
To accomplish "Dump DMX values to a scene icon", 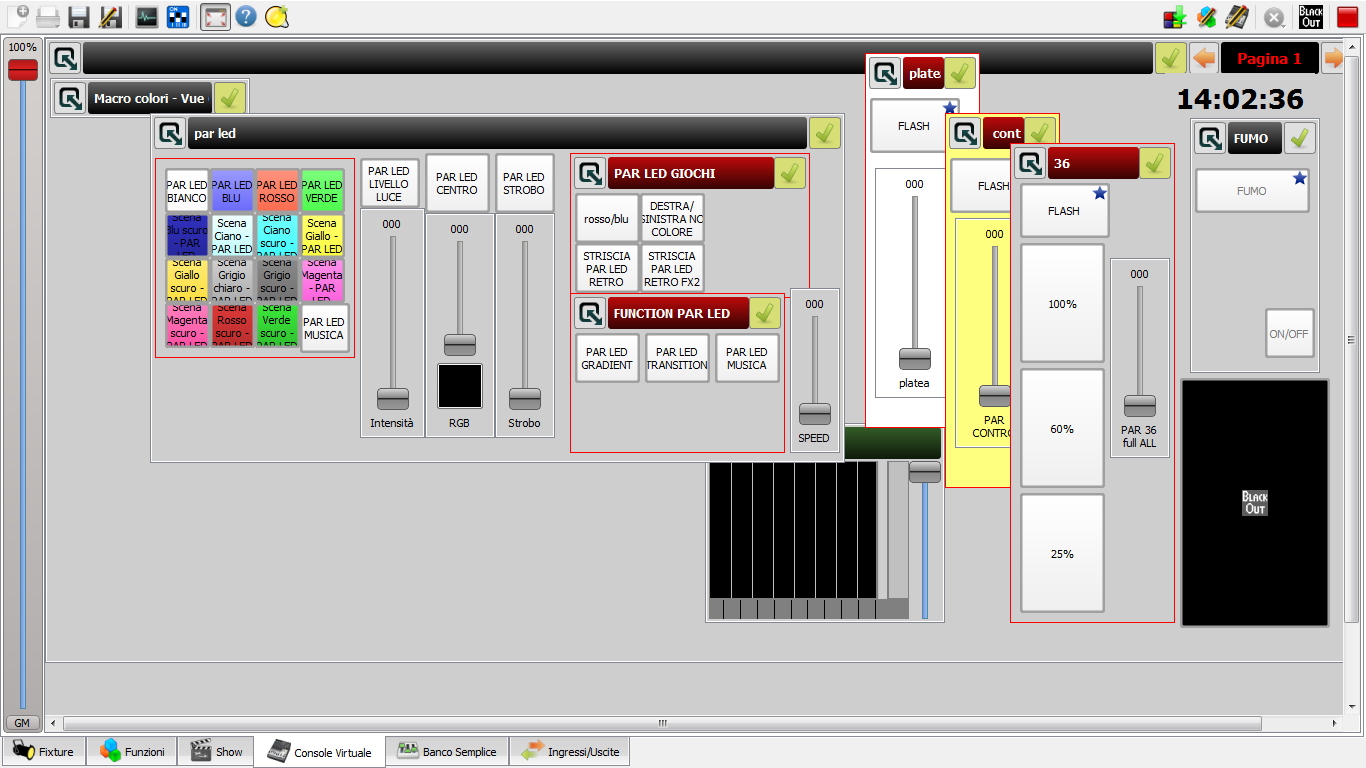I will (x=1175, y=16).
